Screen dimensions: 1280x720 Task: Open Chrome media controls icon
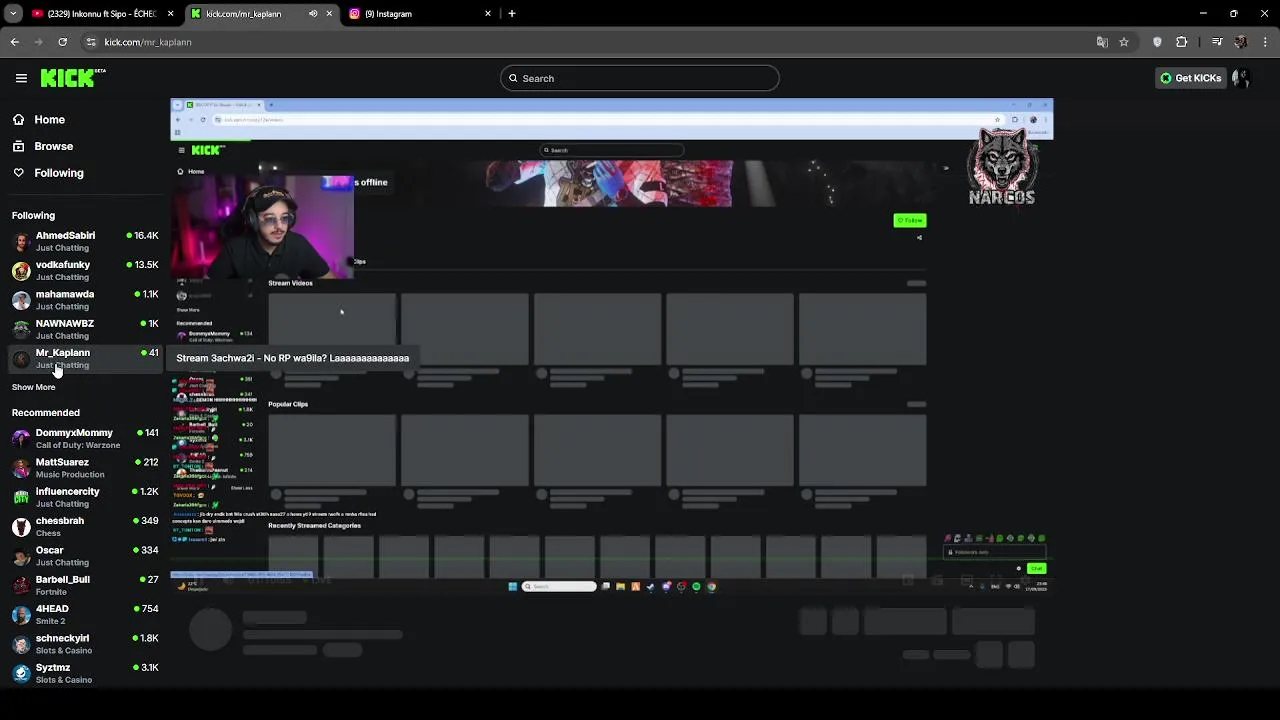coord(1217,42)
